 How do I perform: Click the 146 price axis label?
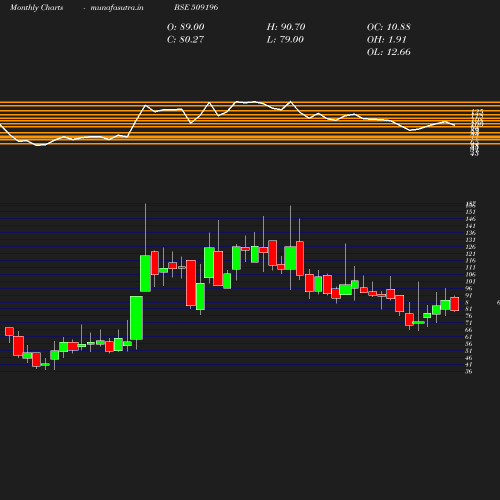click(470, 219)
